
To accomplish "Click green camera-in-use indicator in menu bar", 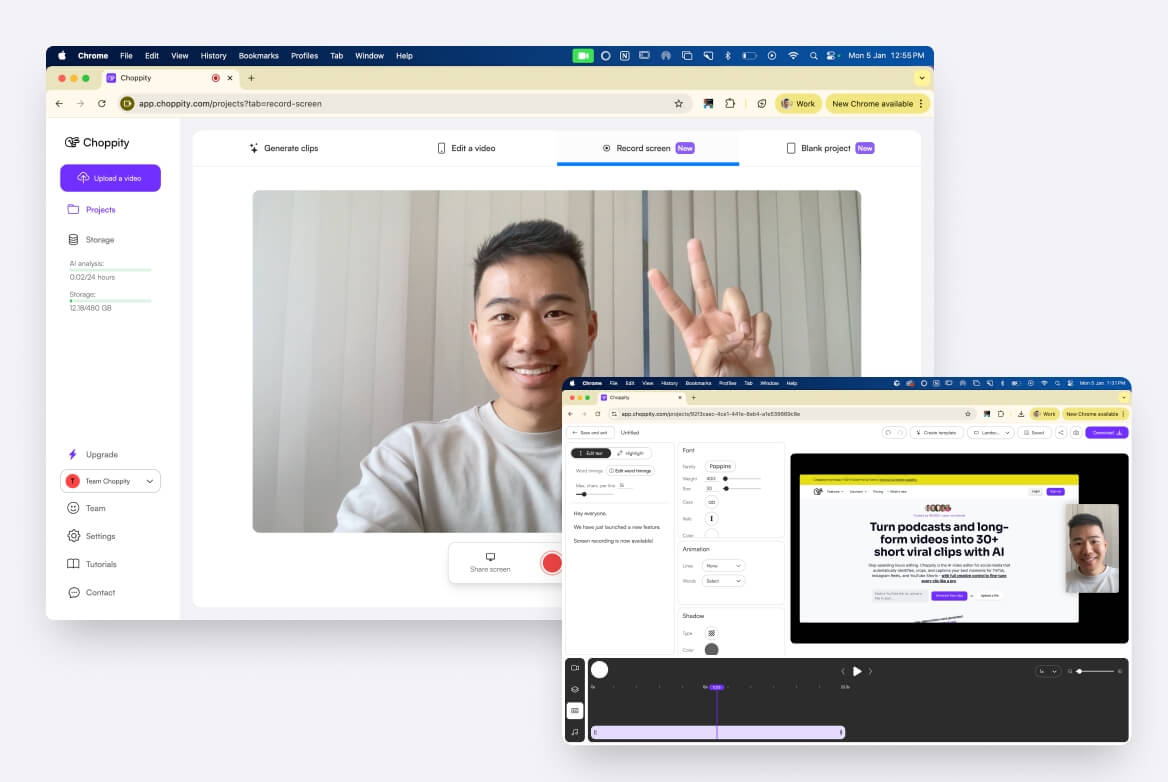I will pos(583,56).
